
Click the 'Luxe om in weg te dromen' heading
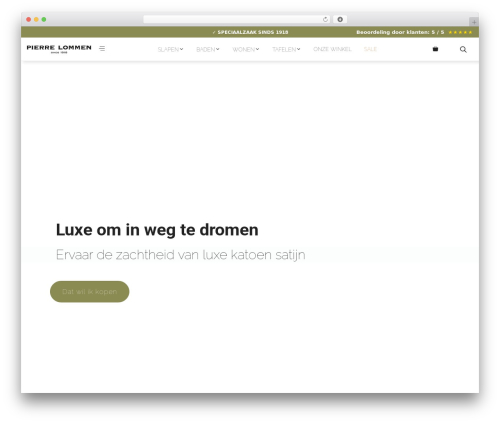click(157, 230)
